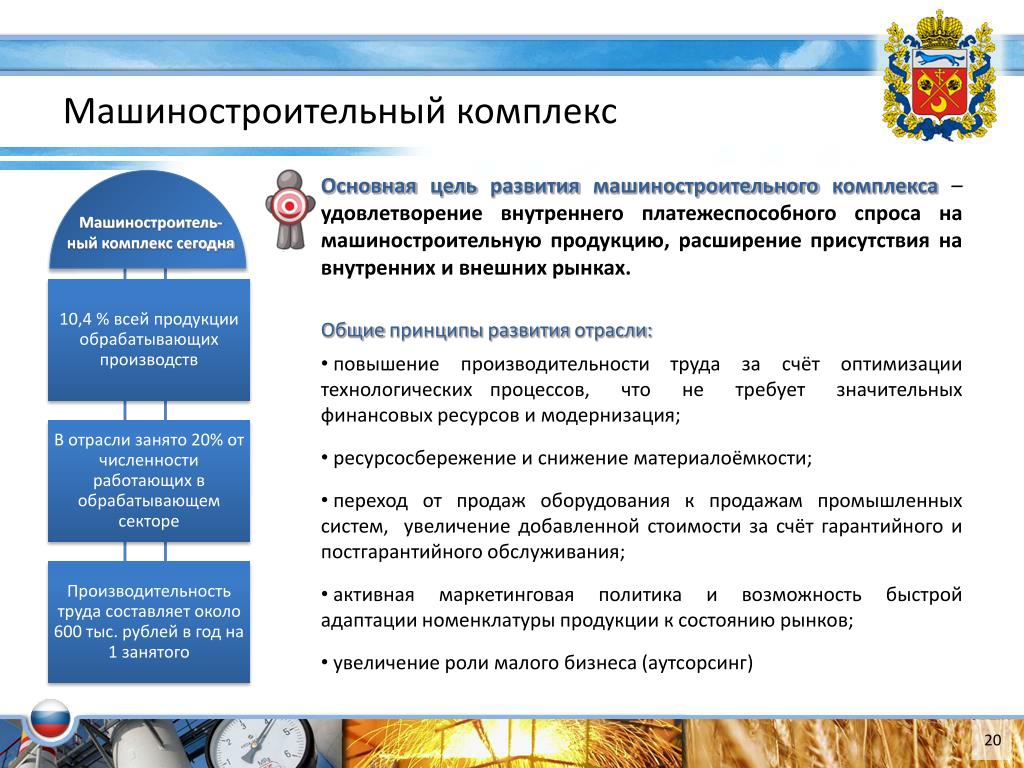Click the Orenburg coat of arms emblem
Image resolution: width=1024 pixels, height=768 pixels.
pyautogui.click(x=940, y=74)
